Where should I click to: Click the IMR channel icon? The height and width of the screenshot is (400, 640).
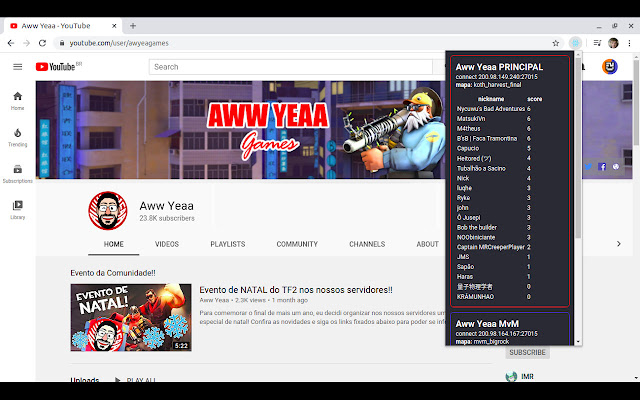point(511,376)
